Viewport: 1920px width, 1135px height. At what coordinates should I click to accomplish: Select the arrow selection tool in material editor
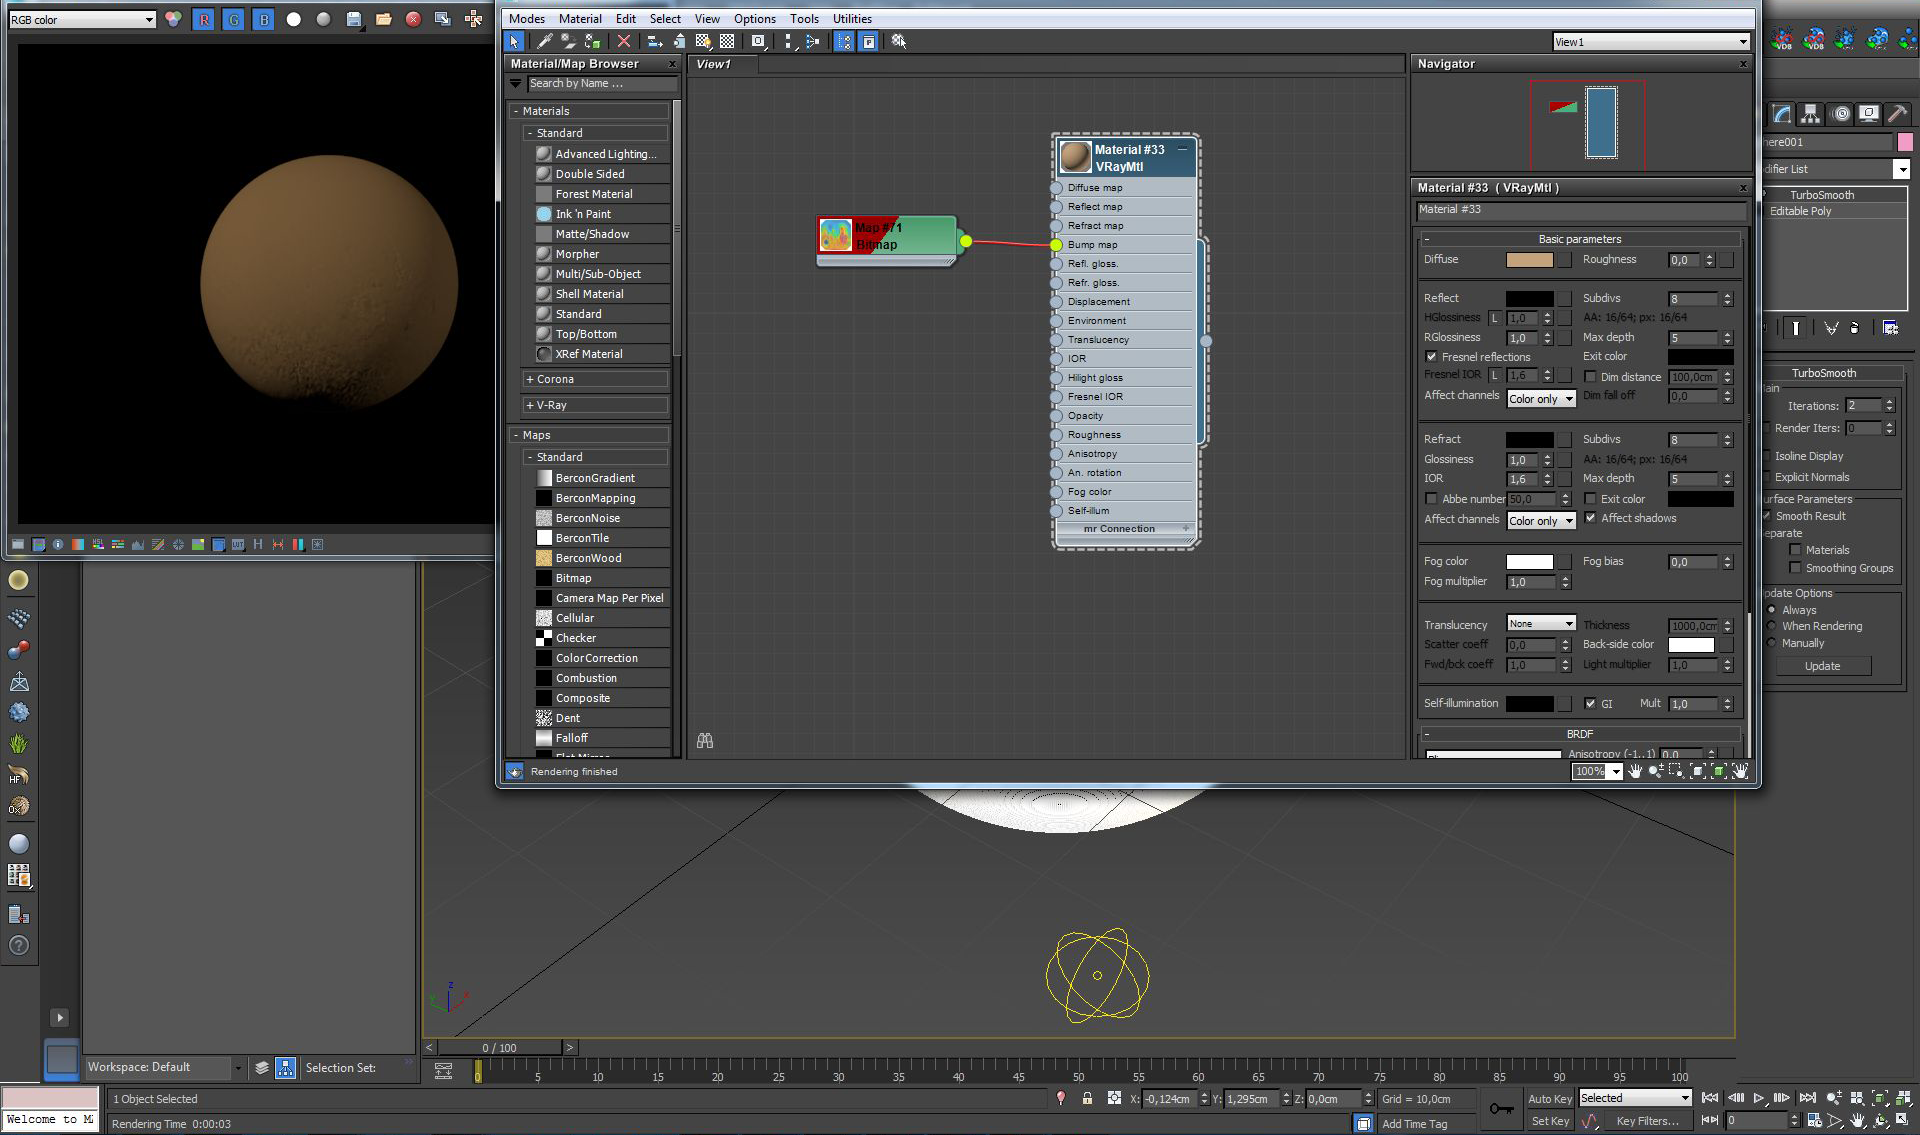coord(513,41)
